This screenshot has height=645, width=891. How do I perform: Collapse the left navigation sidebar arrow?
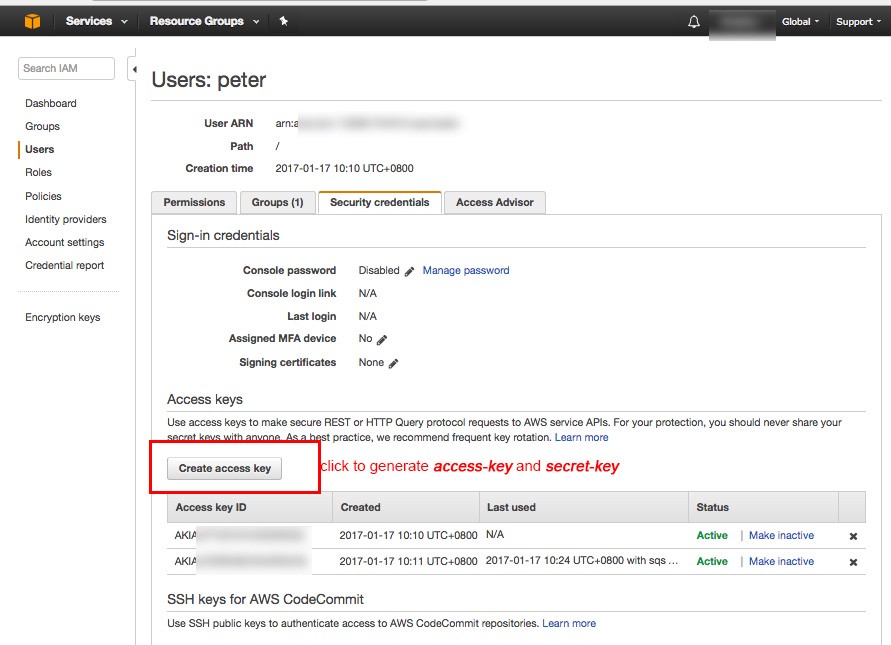point(134,69)
